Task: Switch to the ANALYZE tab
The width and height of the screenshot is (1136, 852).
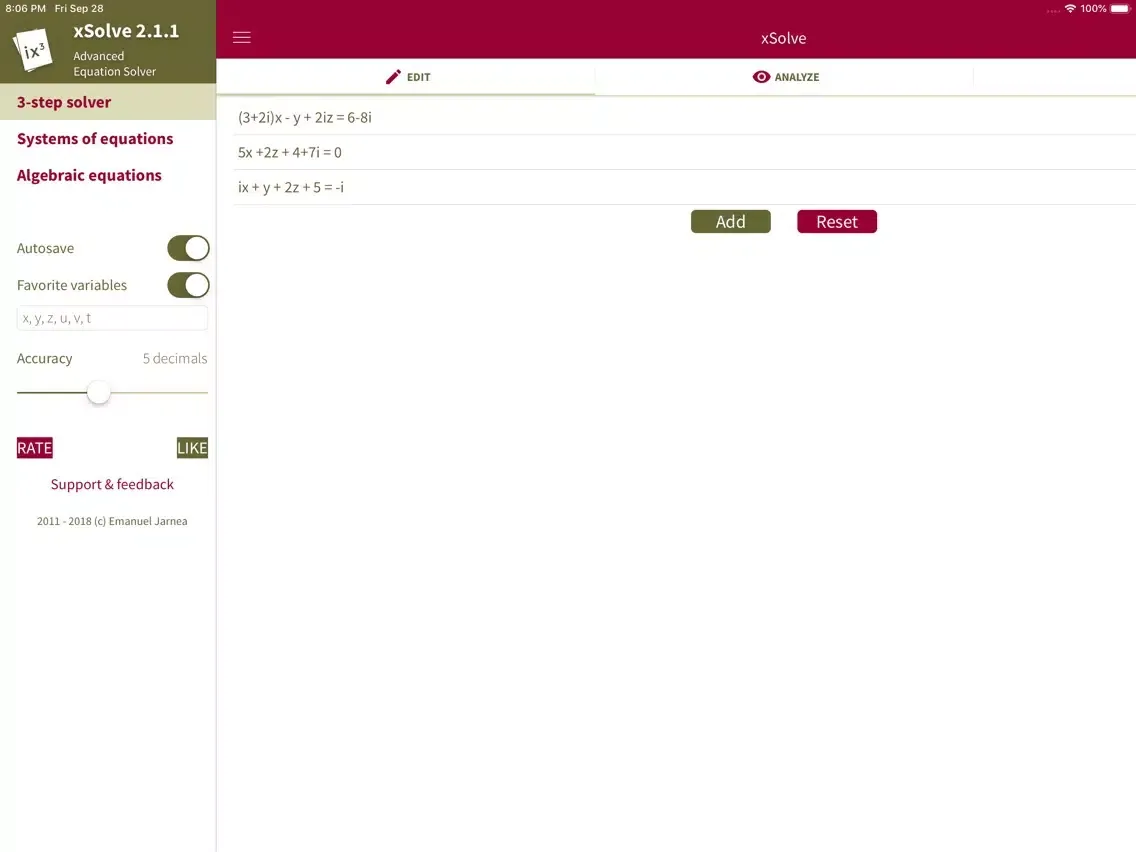Action: (785, 77)
